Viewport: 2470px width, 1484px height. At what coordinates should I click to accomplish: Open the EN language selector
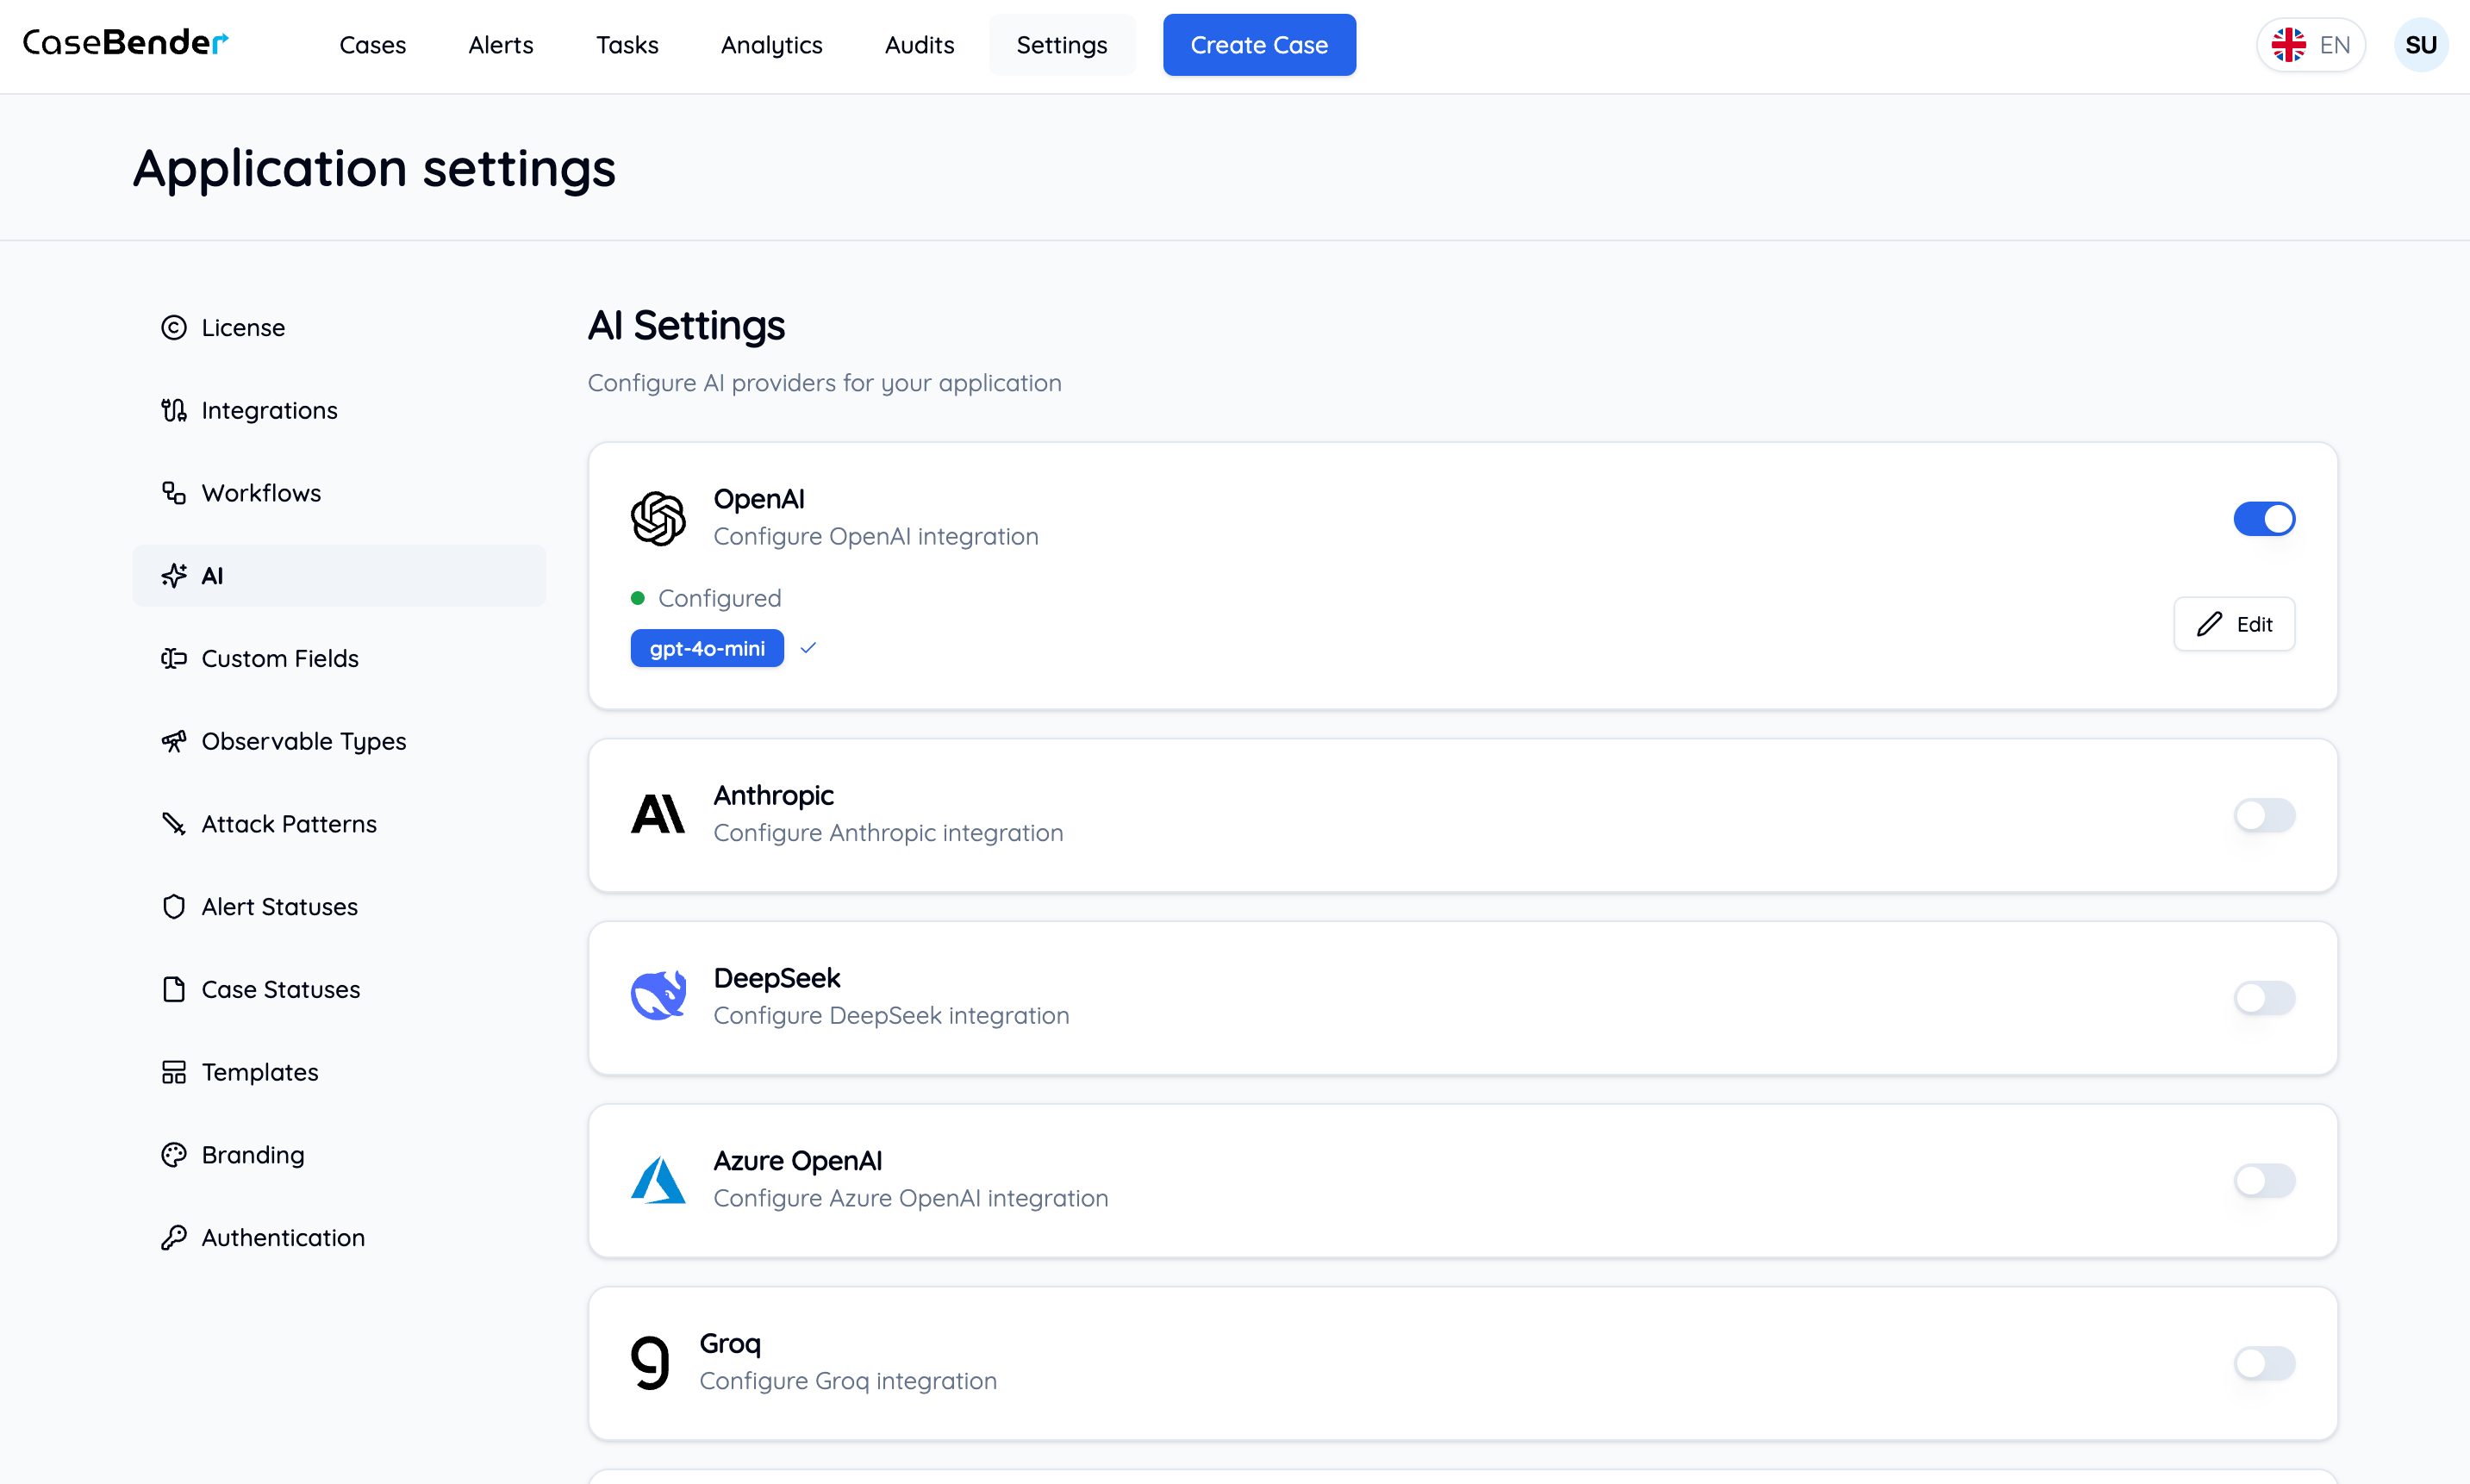click(2310, 45)
